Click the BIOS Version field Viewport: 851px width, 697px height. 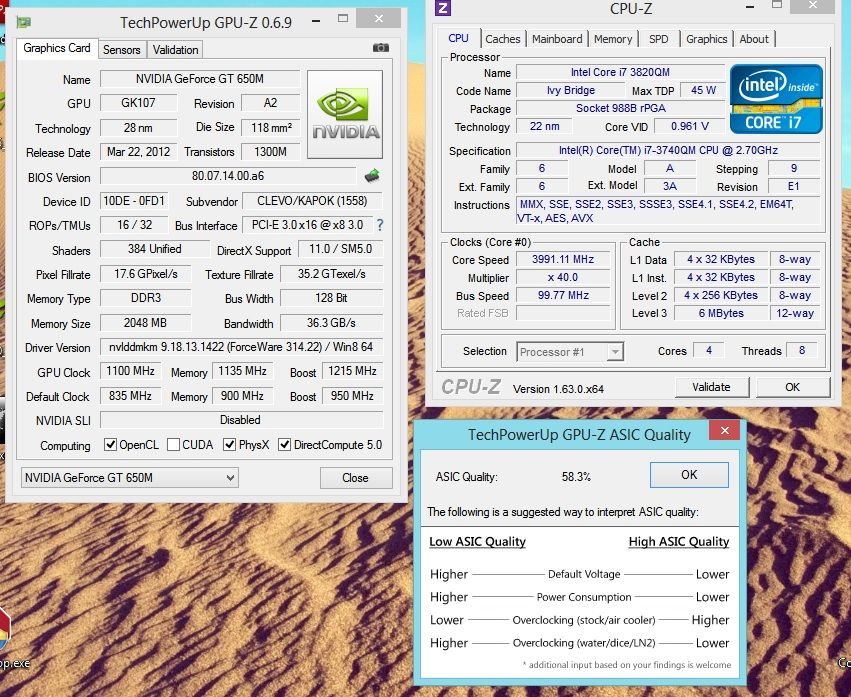pyautogui.click(x=228, y=176)
